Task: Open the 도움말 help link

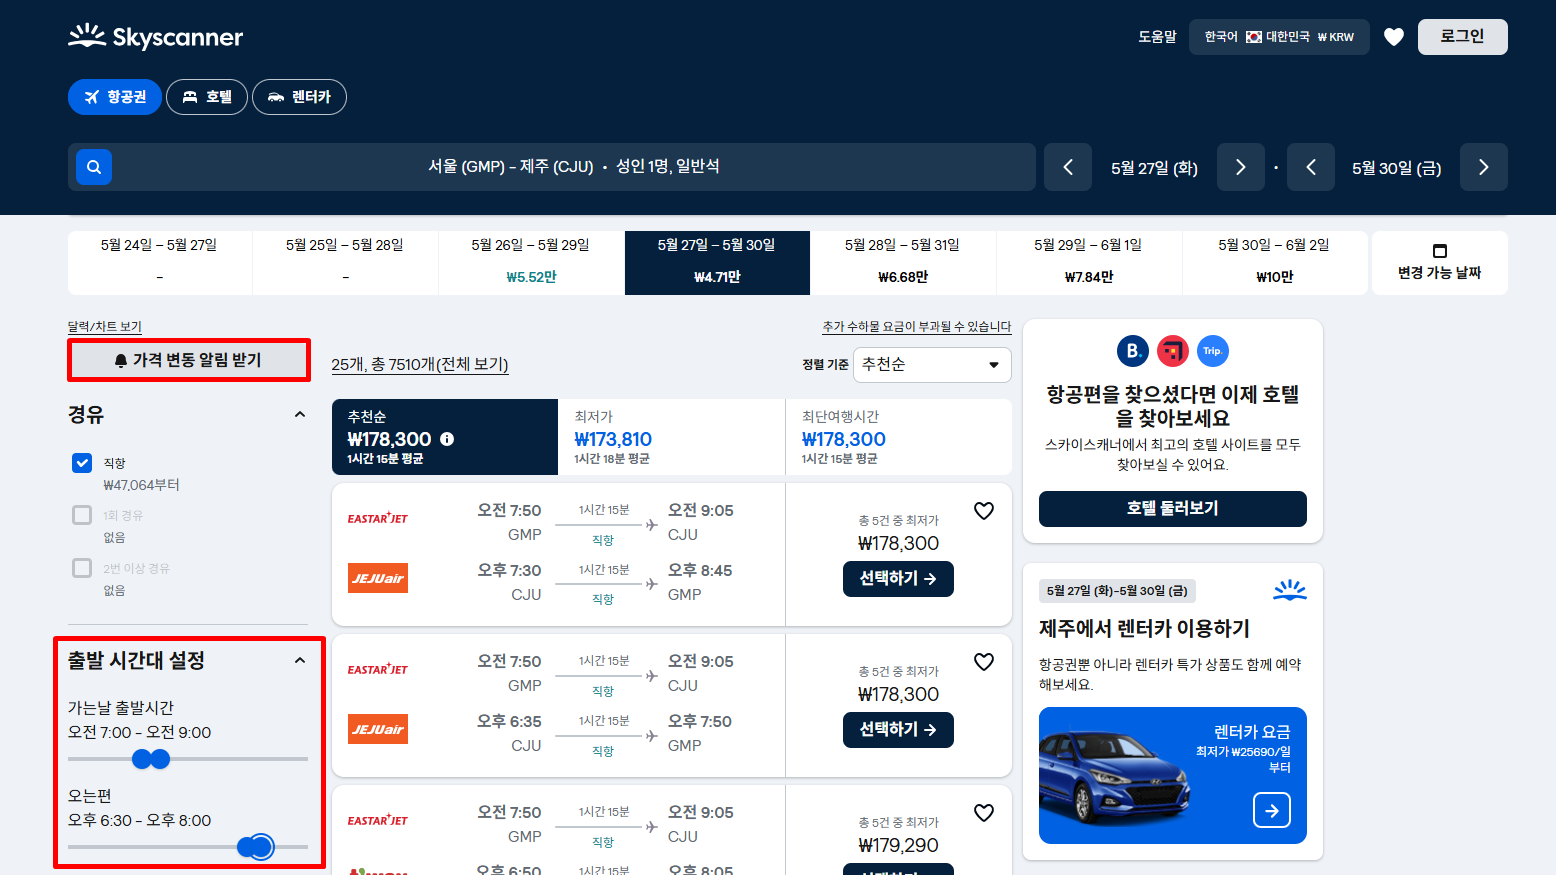Action: 1157,37
